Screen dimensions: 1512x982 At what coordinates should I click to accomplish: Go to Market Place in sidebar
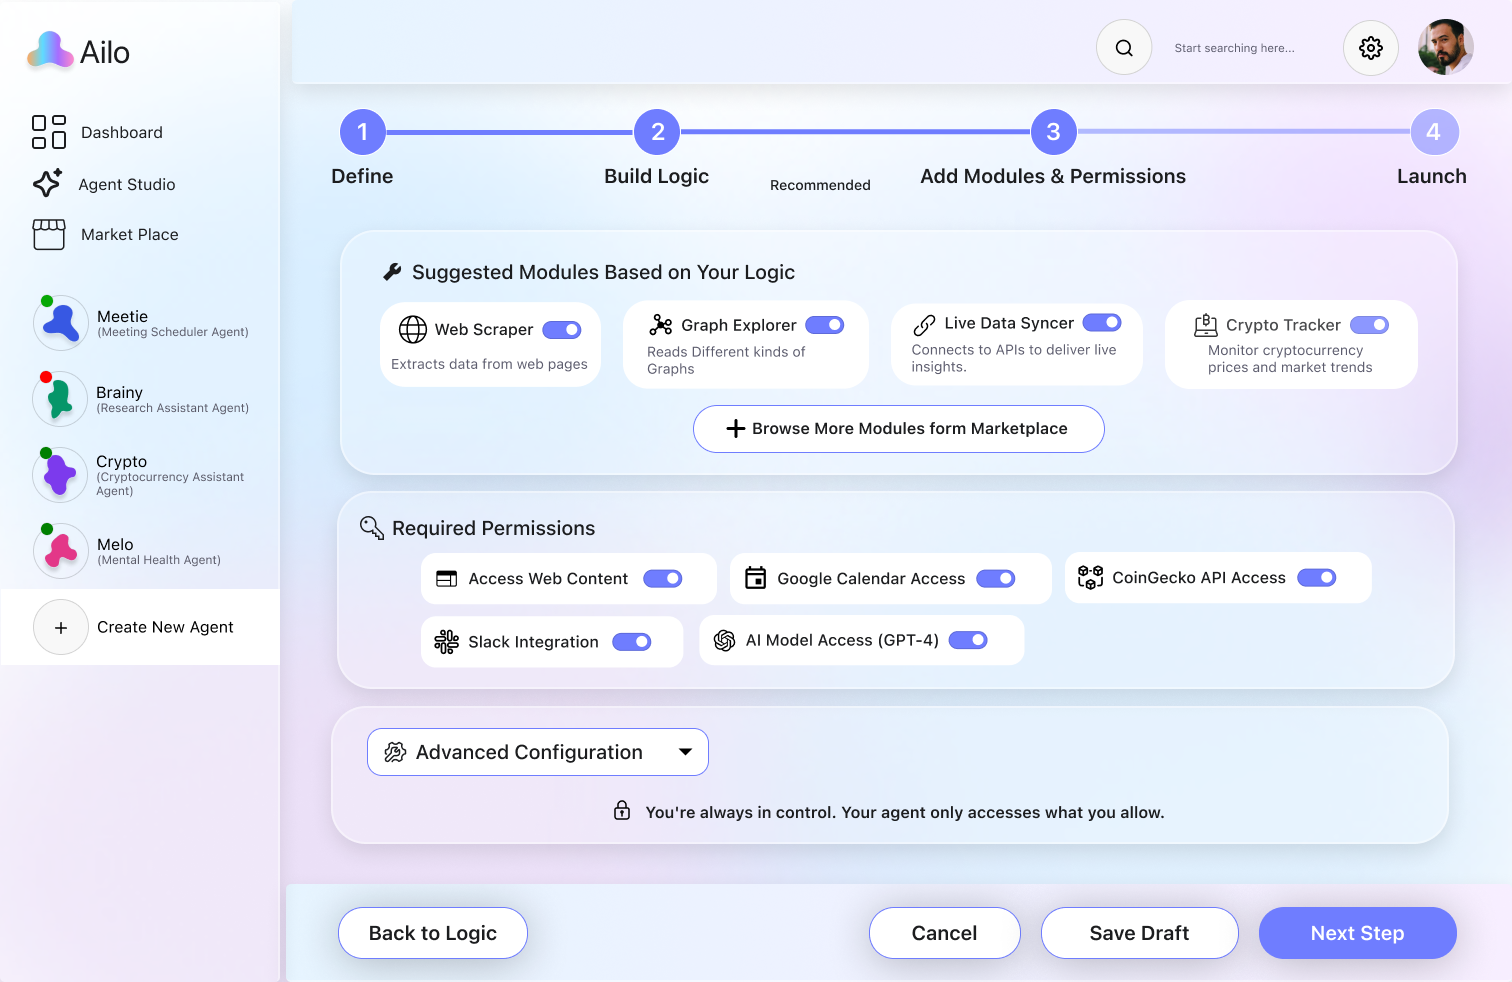point(129,235)
